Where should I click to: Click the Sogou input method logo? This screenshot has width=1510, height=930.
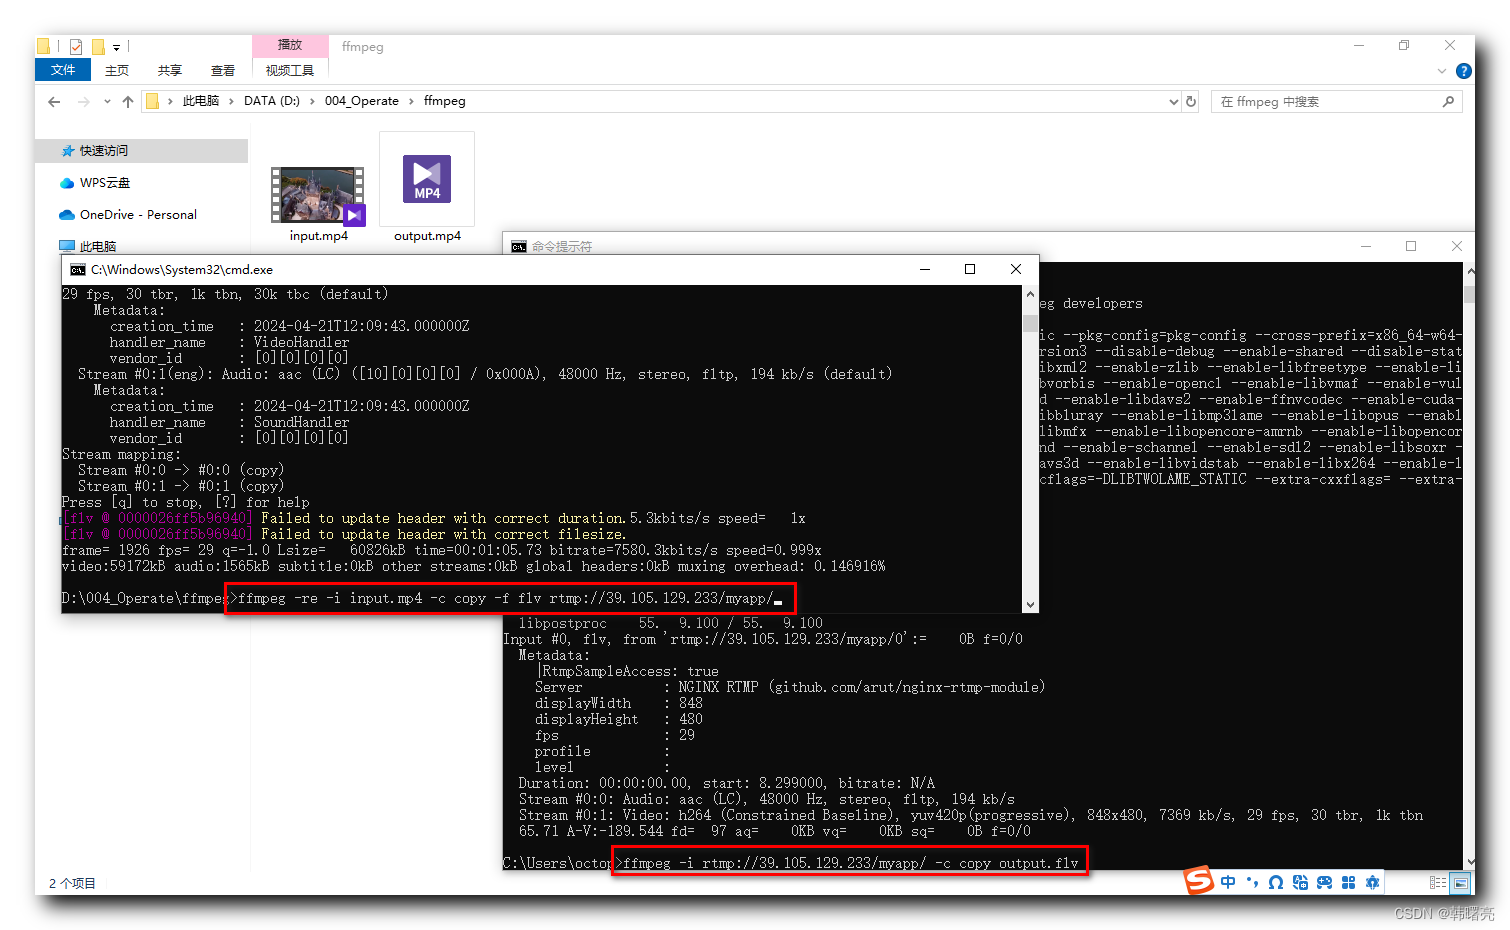[1198, 880]
